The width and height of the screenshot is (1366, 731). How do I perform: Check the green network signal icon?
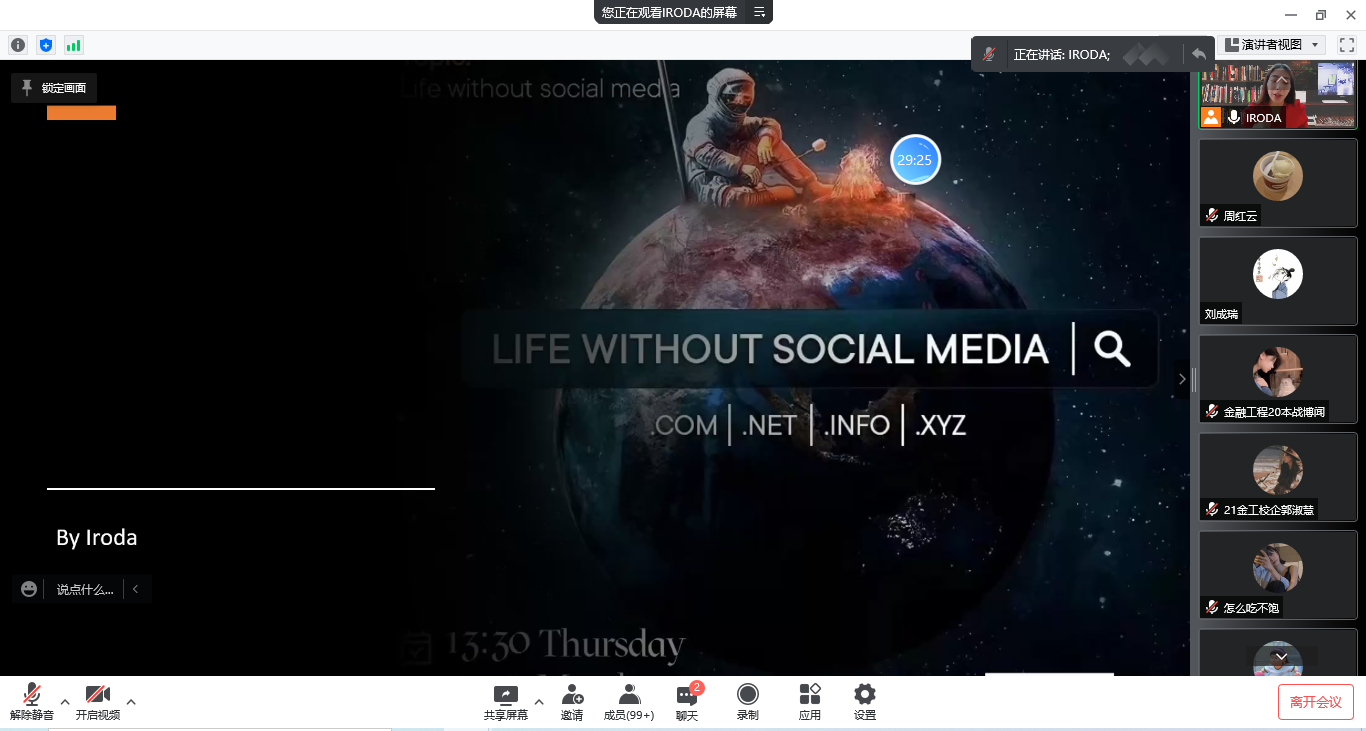(x=73, y=45)
